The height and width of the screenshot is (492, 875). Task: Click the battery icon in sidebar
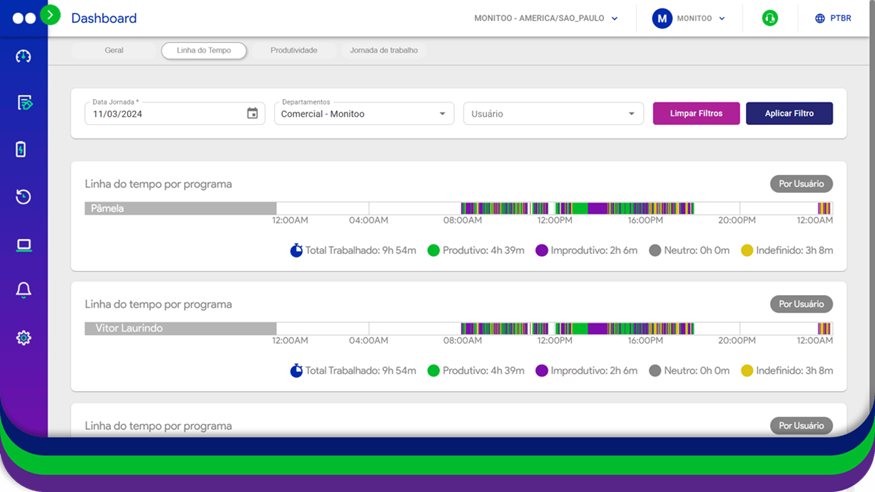tap(22, 150)
